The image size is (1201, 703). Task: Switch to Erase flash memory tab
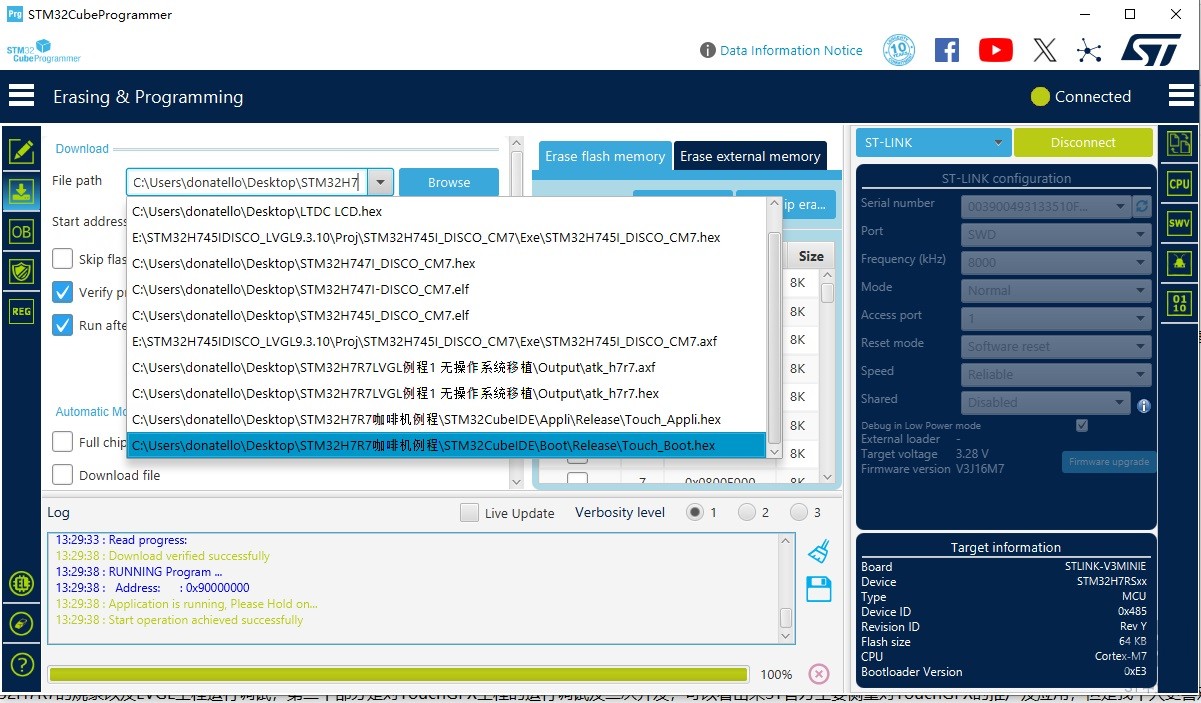point(604,156)
